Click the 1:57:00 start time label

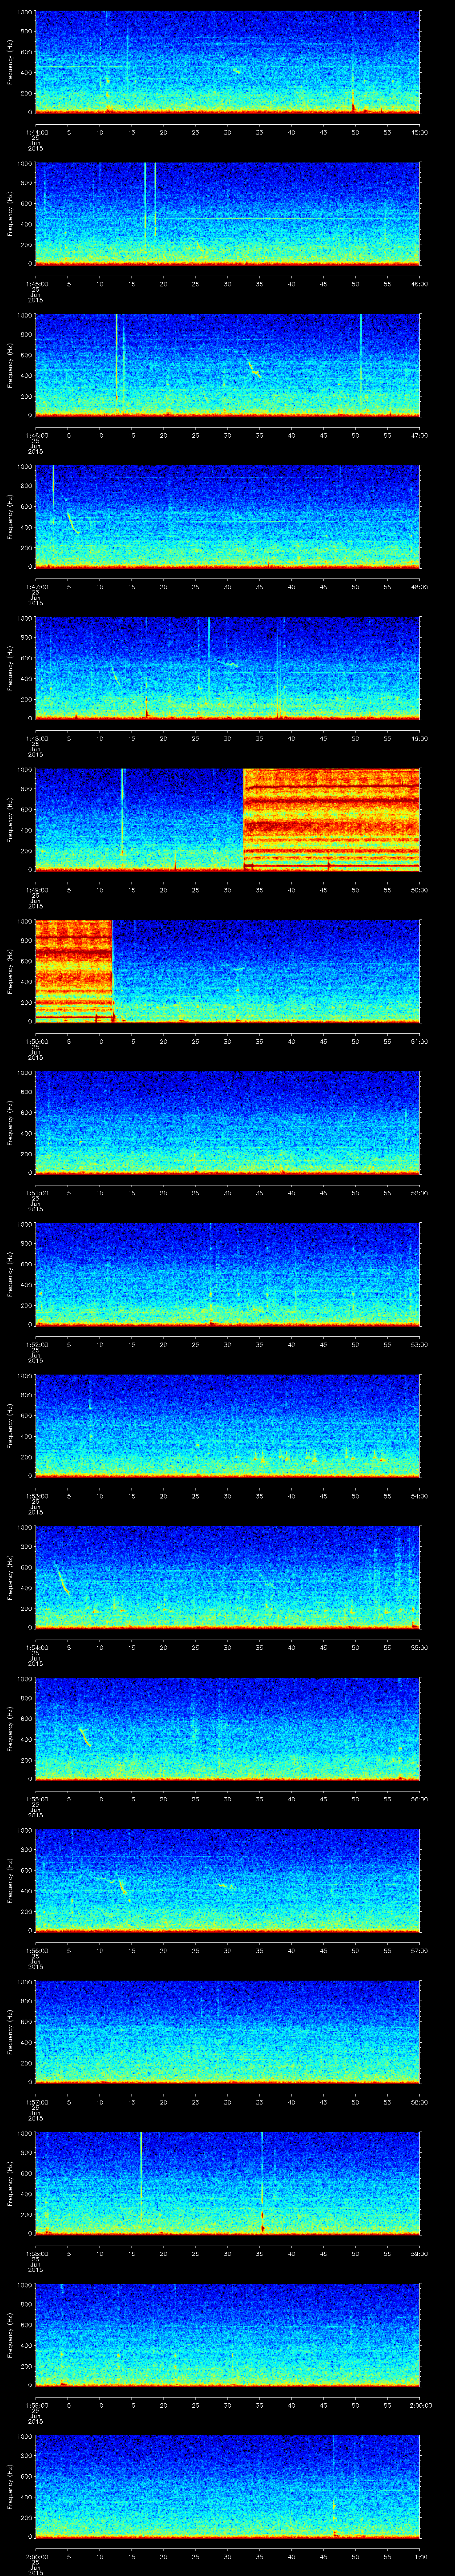click(x=36, y=2102)
